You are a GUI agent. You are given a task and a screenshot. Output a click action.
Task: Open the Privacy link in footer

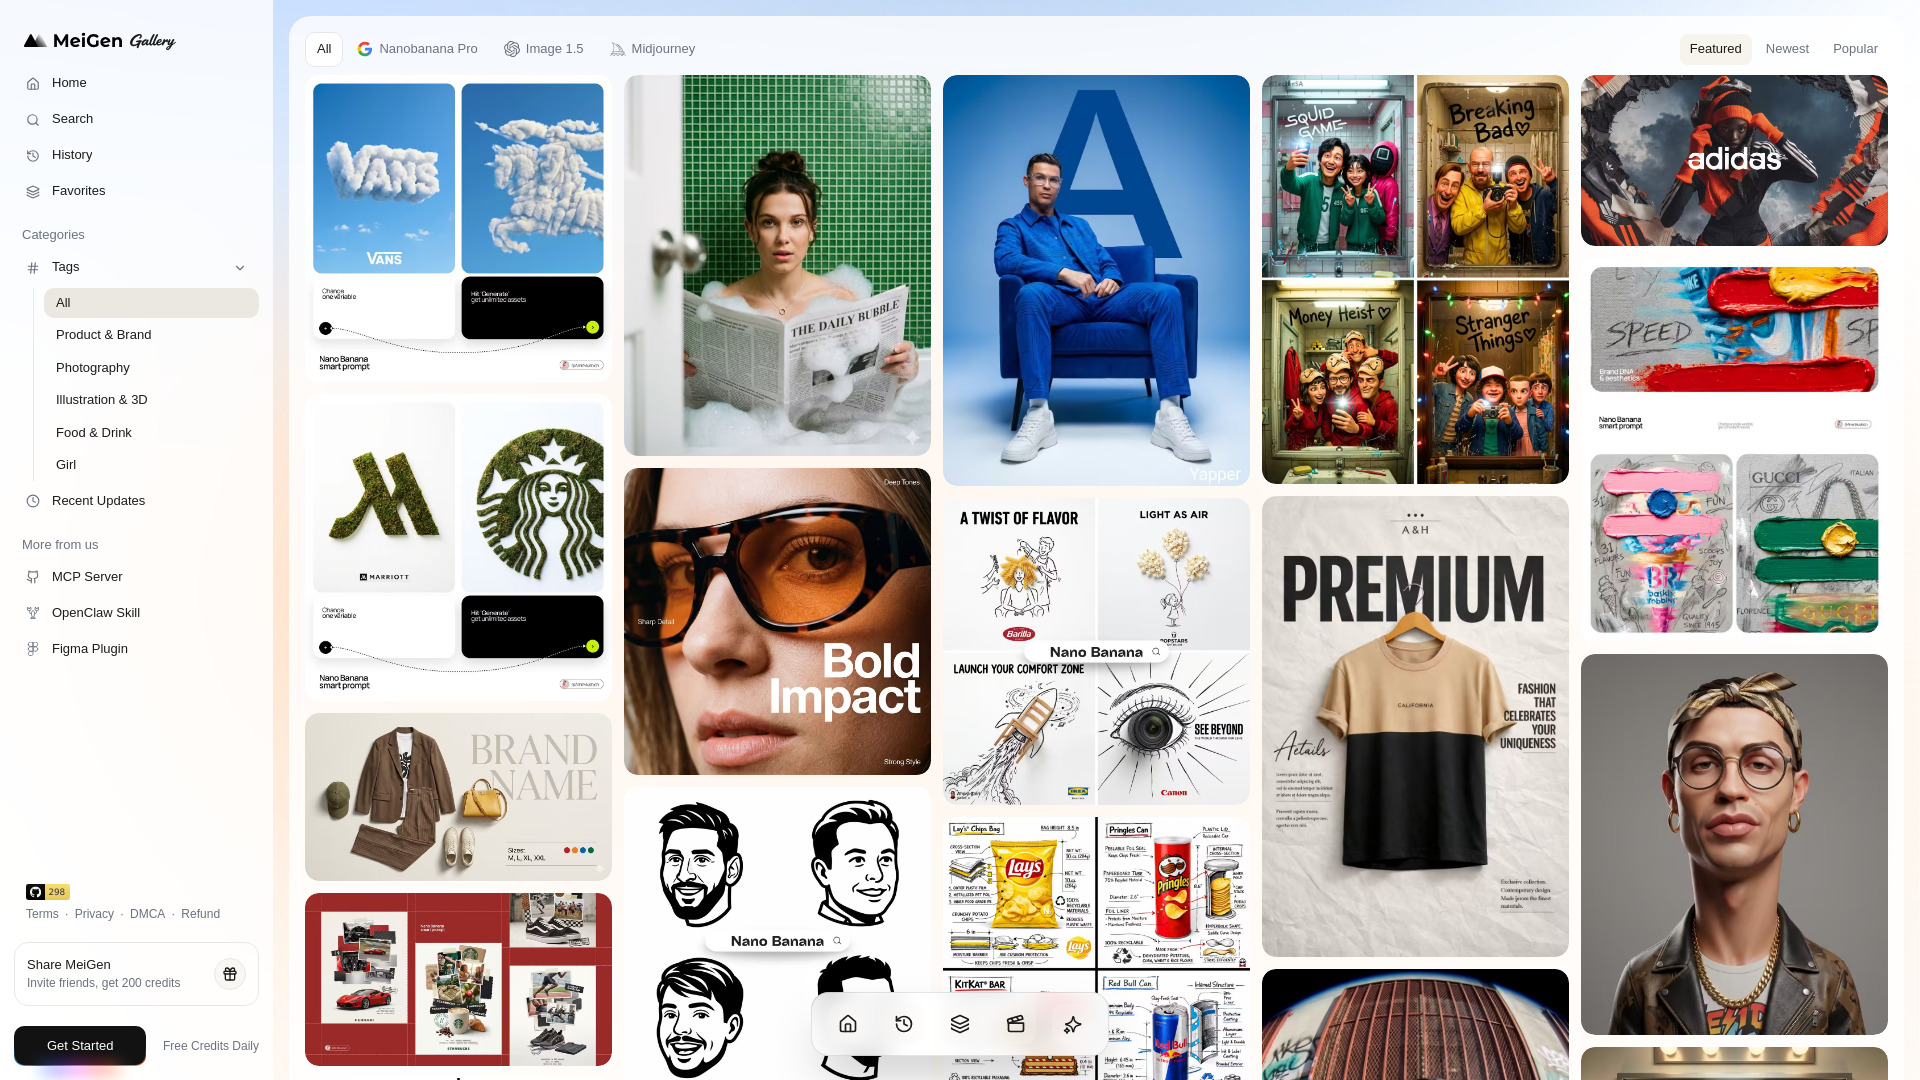94,914
